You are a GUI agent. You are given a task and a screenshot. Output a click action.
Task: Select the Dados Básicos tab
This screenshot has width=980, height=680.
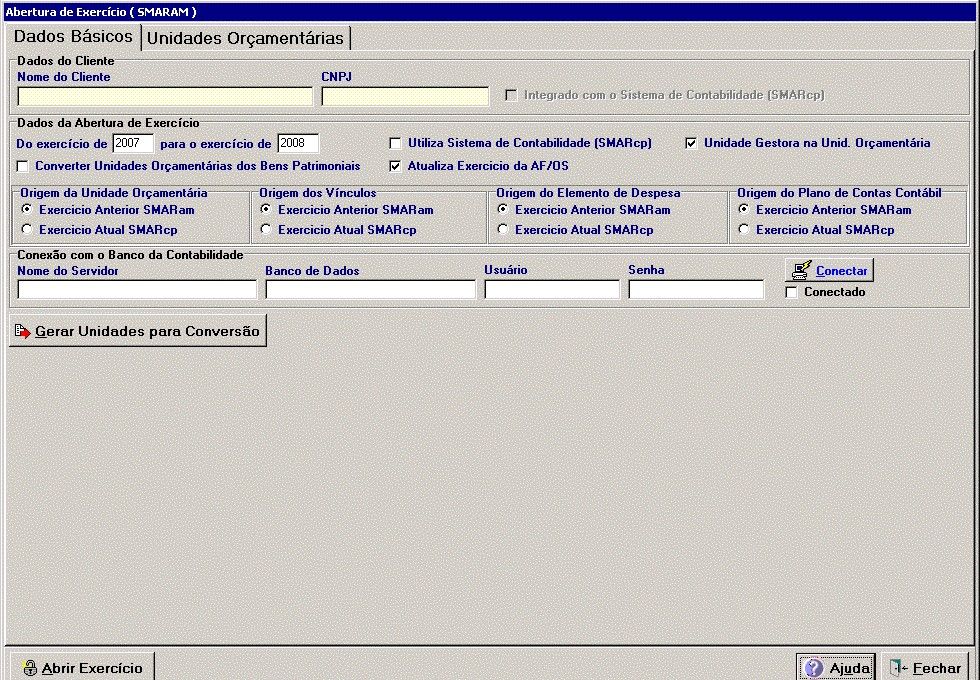pyautogui.click(x=73, y=36)
